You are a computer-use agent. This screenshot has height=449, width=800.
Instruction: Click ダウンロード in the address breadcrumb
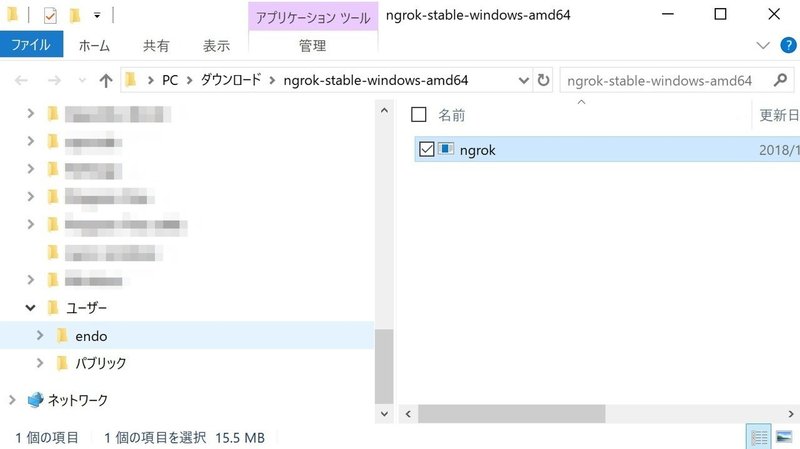pyautogui.click(x=231, y=80)
